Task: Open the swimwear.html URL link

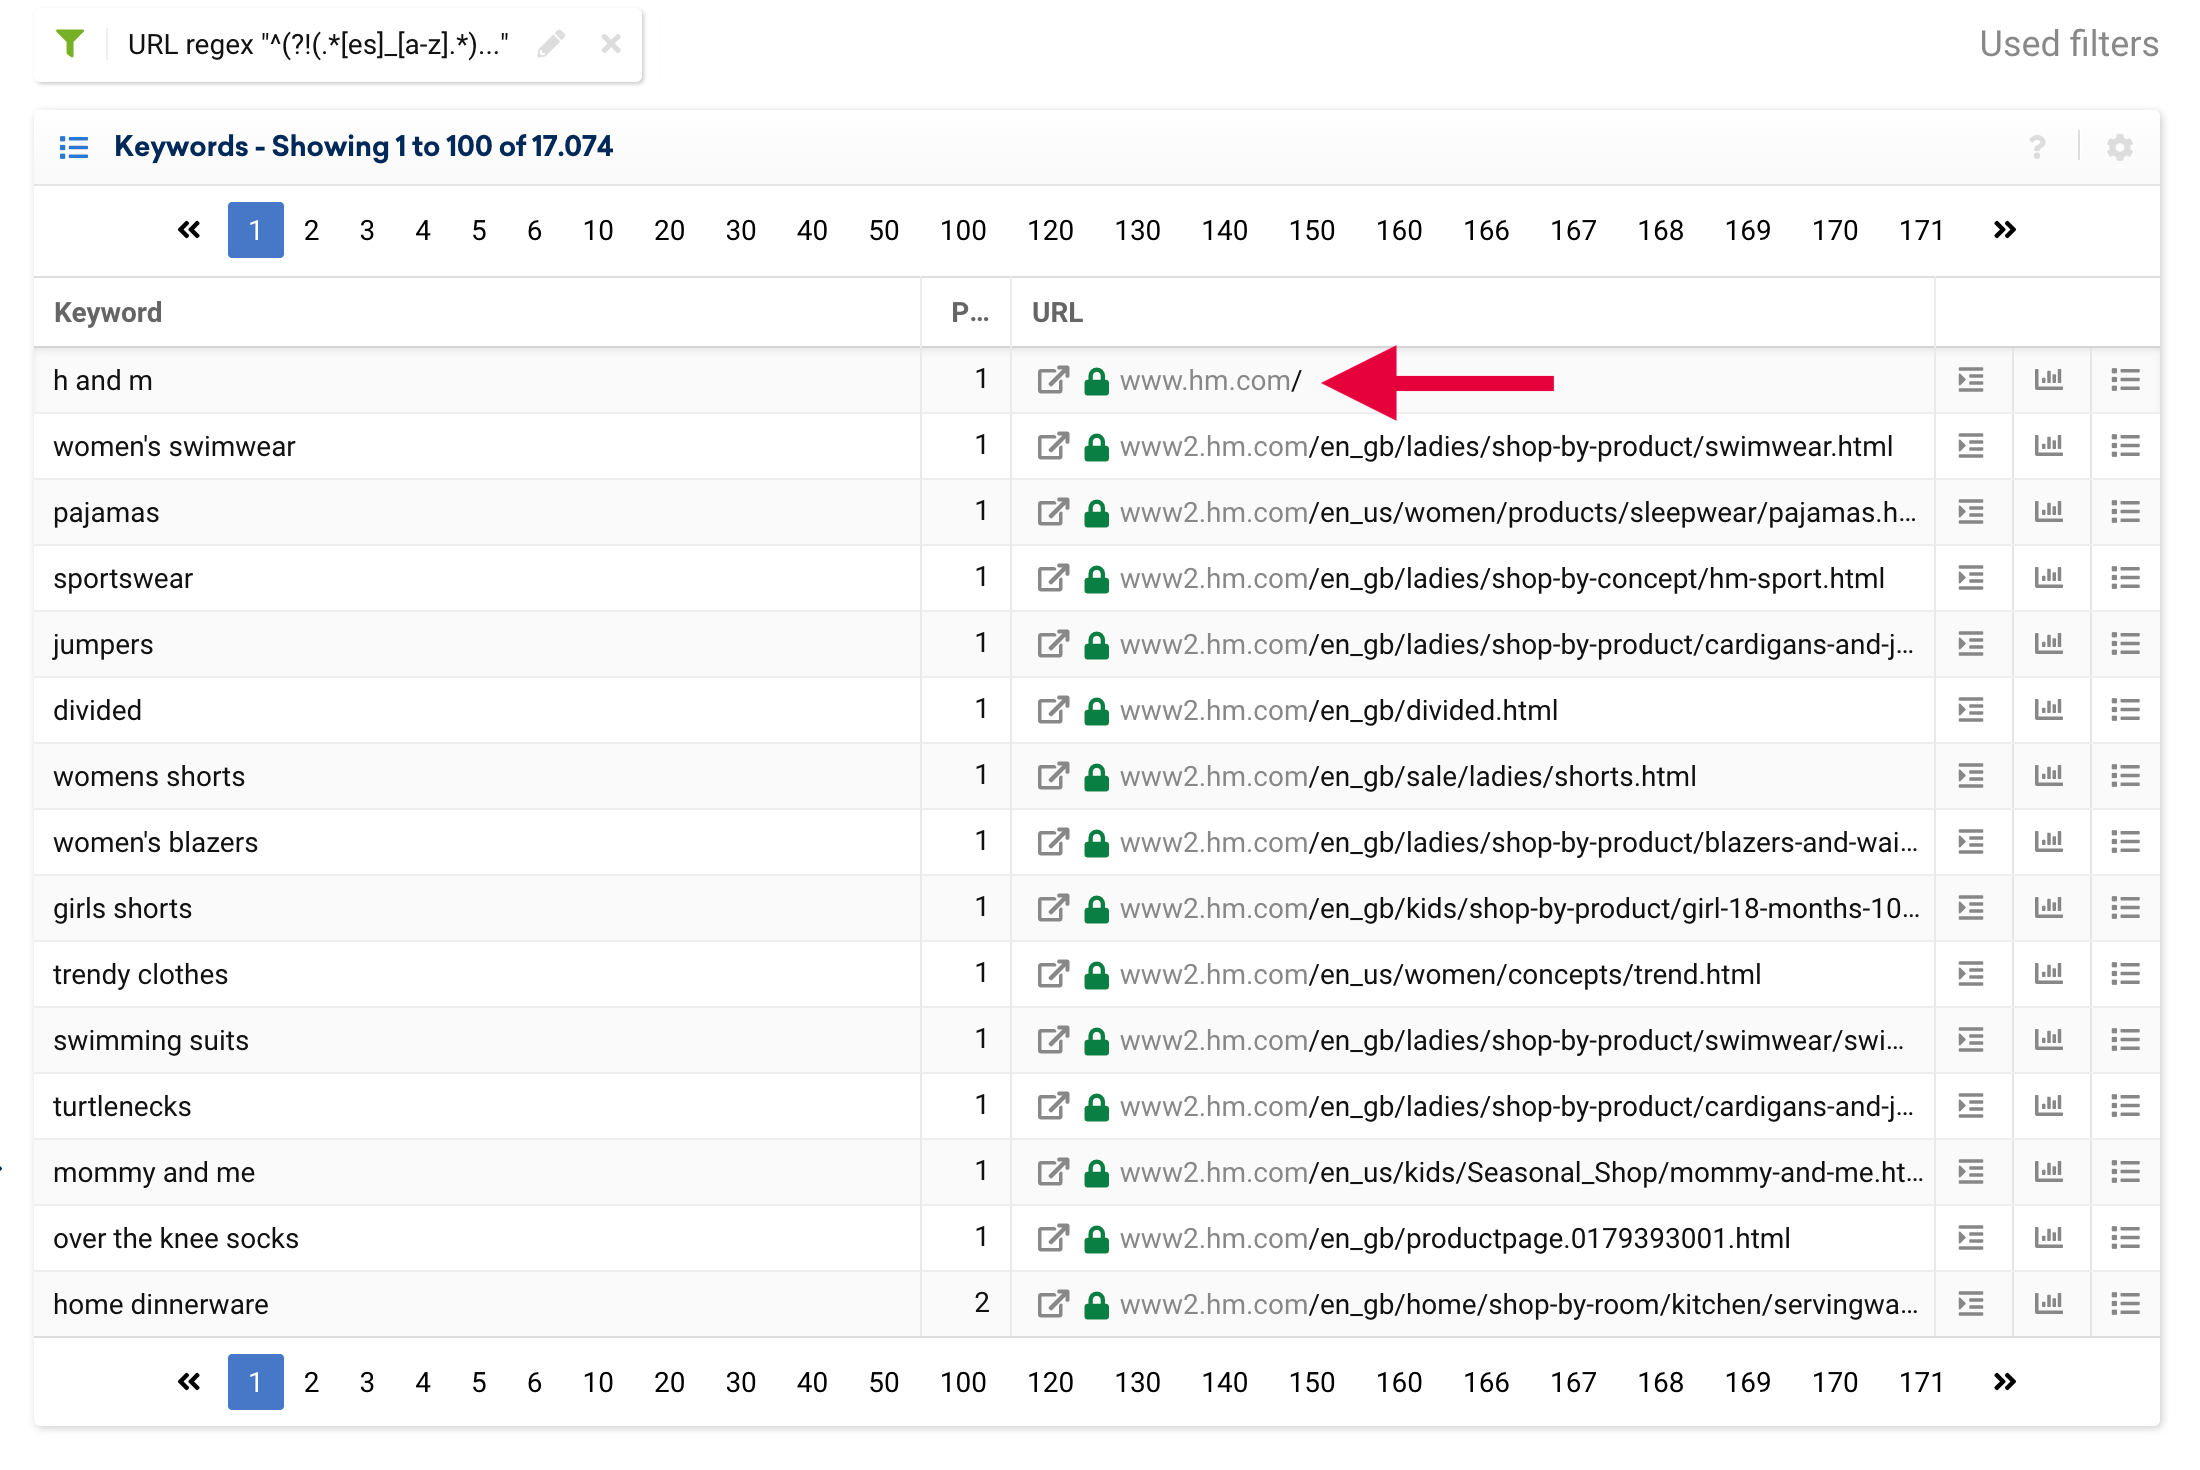Action: point(1506,446)
